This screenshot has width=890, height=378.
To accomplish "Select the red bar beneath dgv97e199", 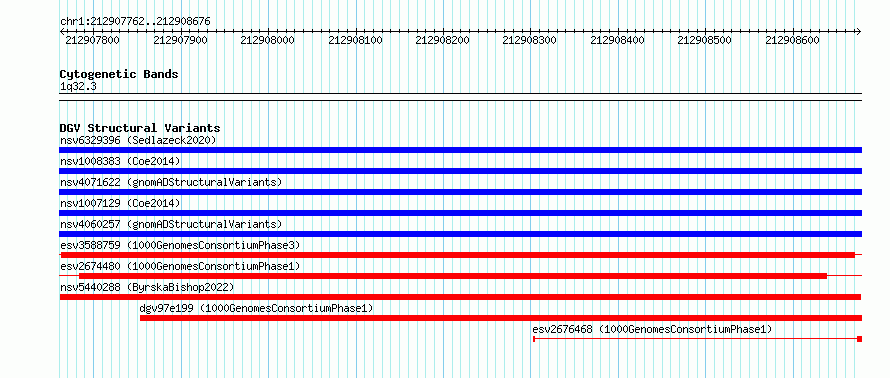I will 501,318.
